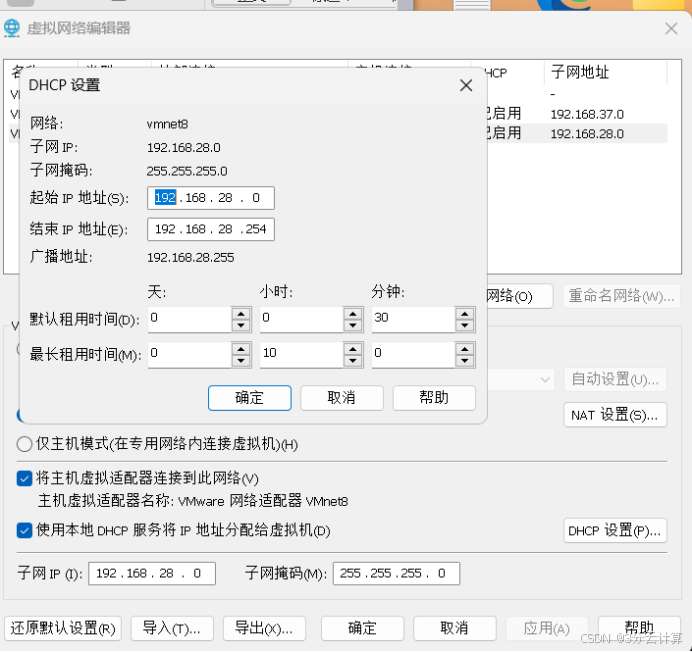Click 取消 in the DHCP settings dialog
Viewport: 692px width, 652px height.
pyautogui.click(x=341, y=398)
